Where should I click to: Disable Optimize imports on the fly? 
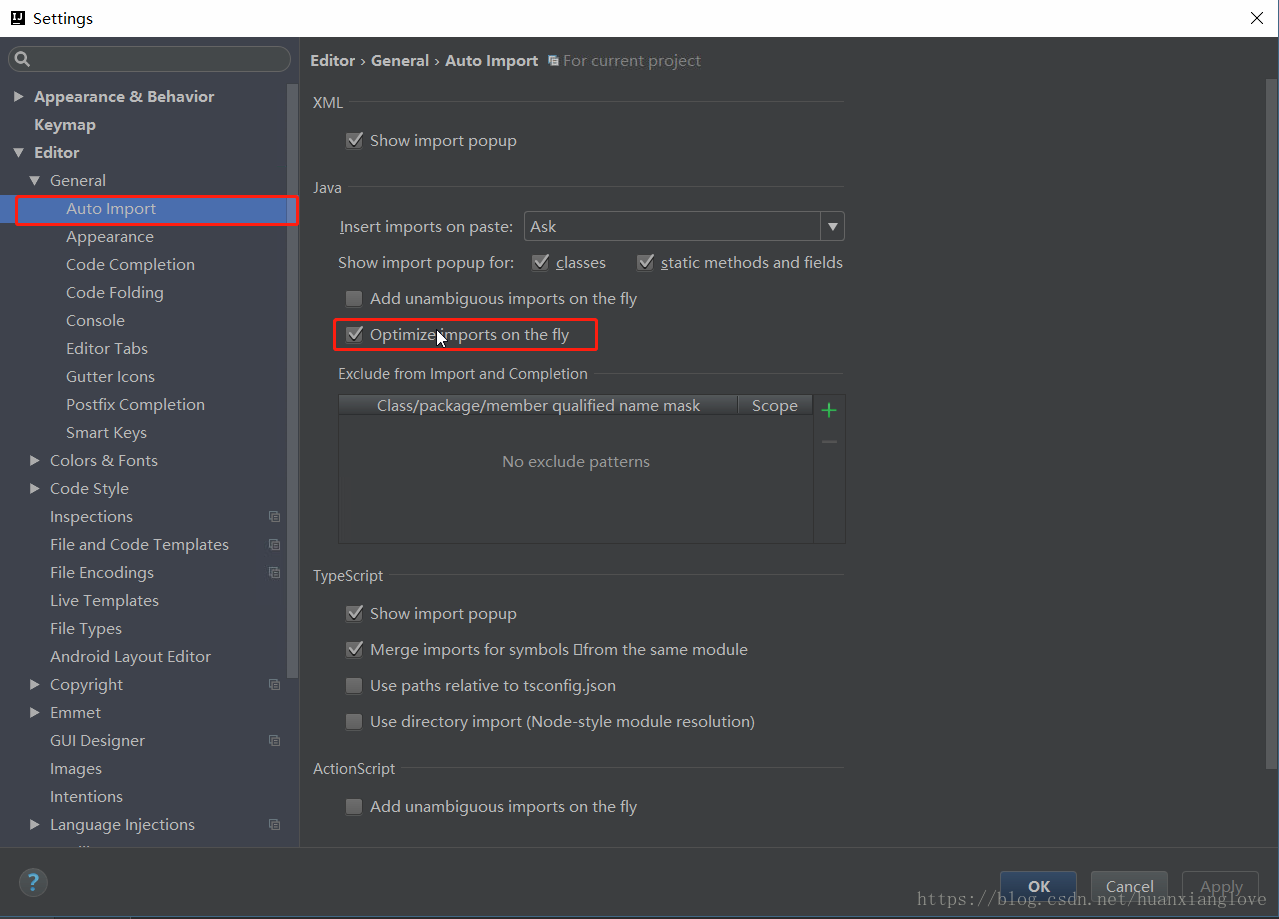(354, 335)
